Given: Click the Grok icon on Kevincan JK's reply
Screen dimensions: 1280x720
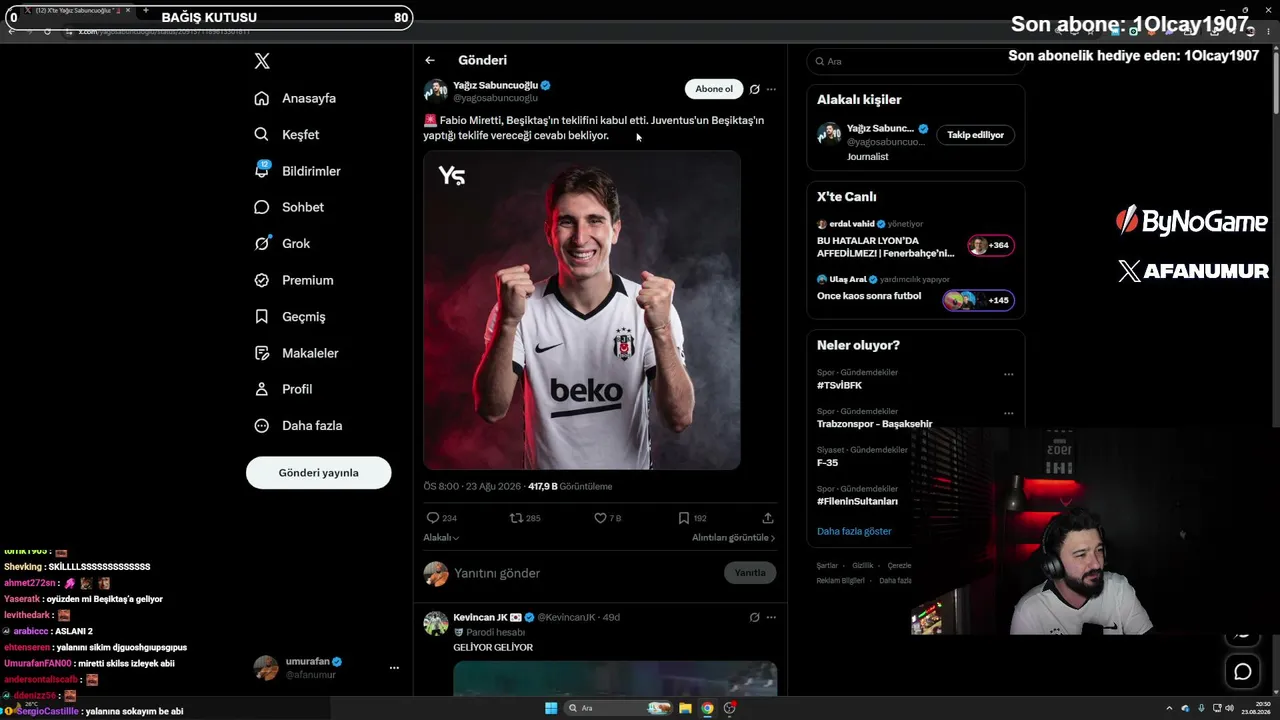Looking at the screenshot, I should [755, 618].
